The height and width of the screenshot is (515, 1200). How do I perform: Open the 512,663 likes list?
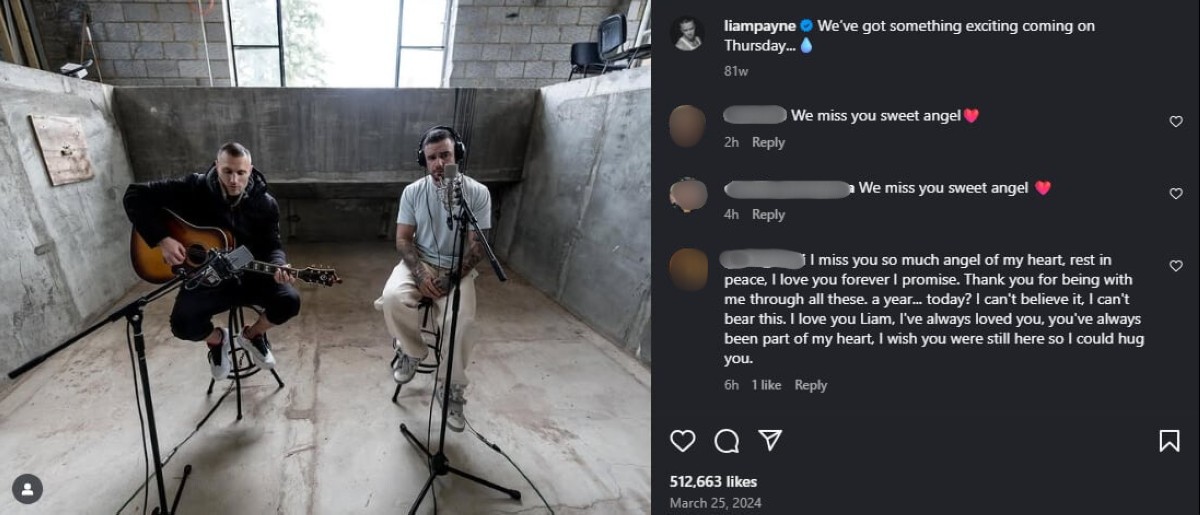pos(713,481)
